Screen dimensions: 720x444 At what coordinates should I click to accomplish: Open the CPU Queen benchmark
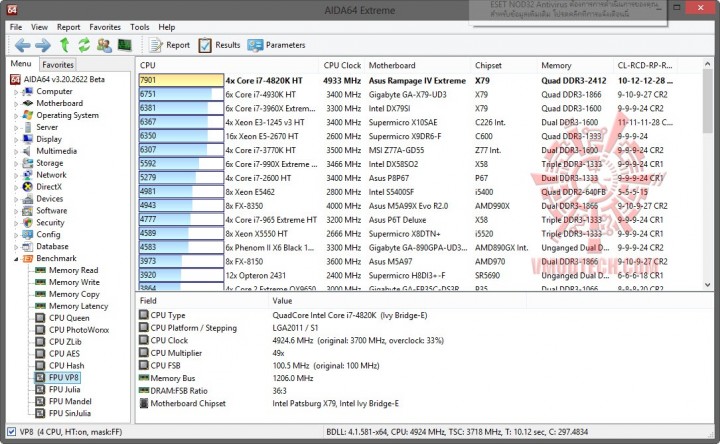point(62,318)
